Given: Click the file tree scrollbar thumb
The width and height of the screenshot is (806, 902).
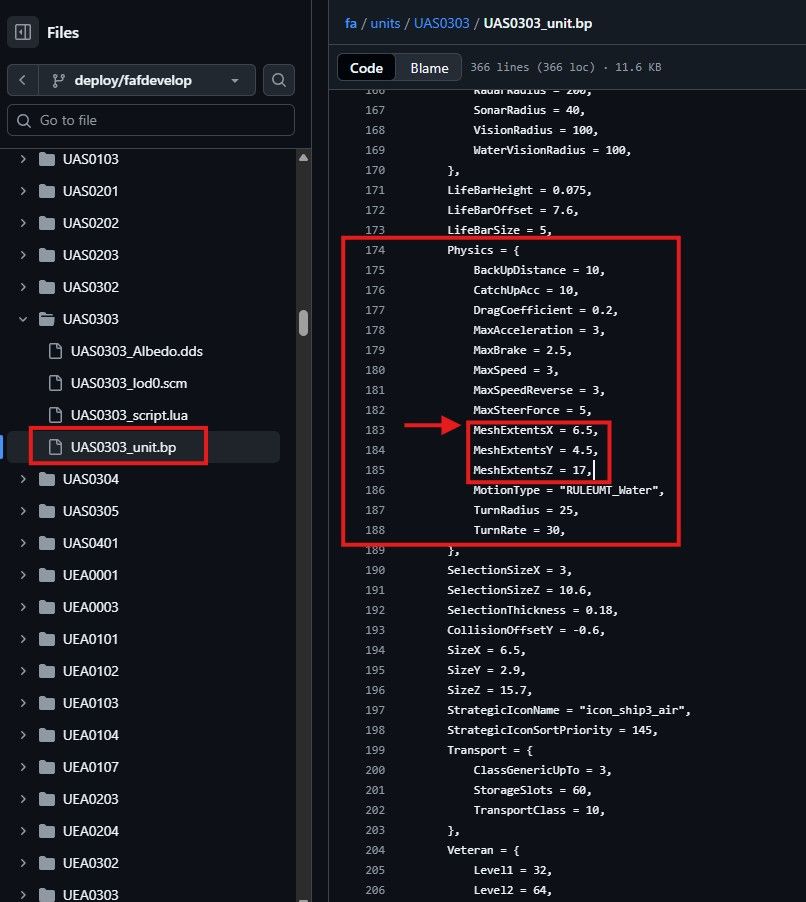Looking at the screenshot, I should [x=303, y=323].
